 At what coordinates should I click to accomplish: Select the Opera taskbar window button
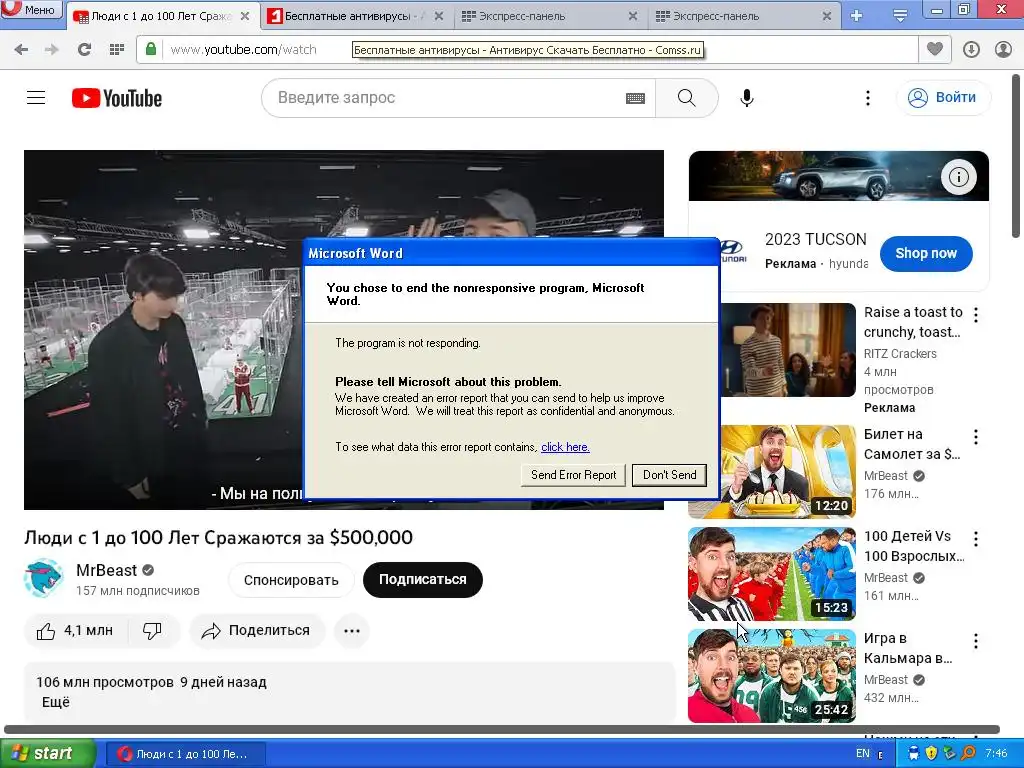coord(185,754)
